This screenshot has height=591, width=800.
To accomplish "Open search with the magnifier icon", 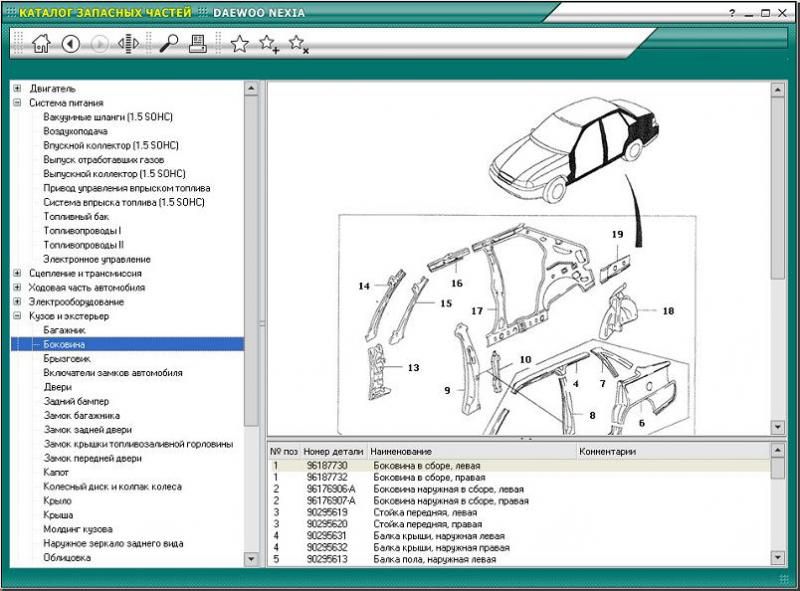I will (169, 43).
